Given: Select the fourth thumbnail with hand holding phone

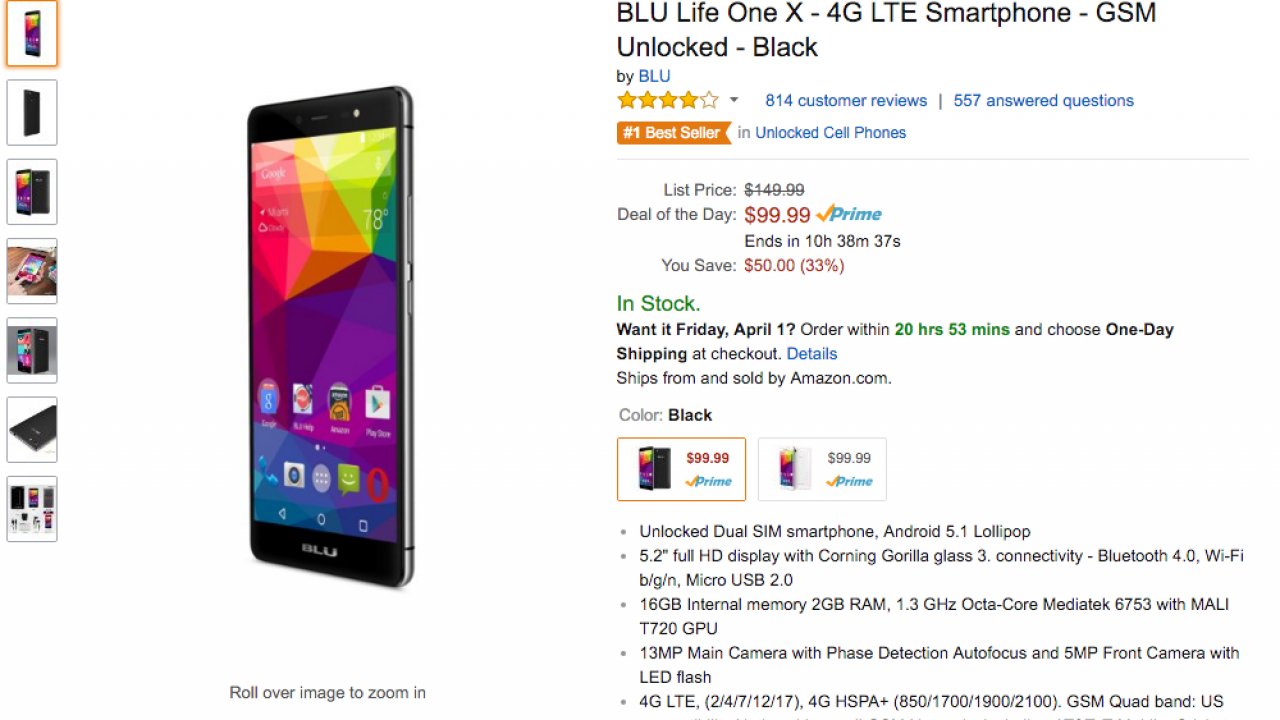Looking at the screenshot, I should point(32,271).
